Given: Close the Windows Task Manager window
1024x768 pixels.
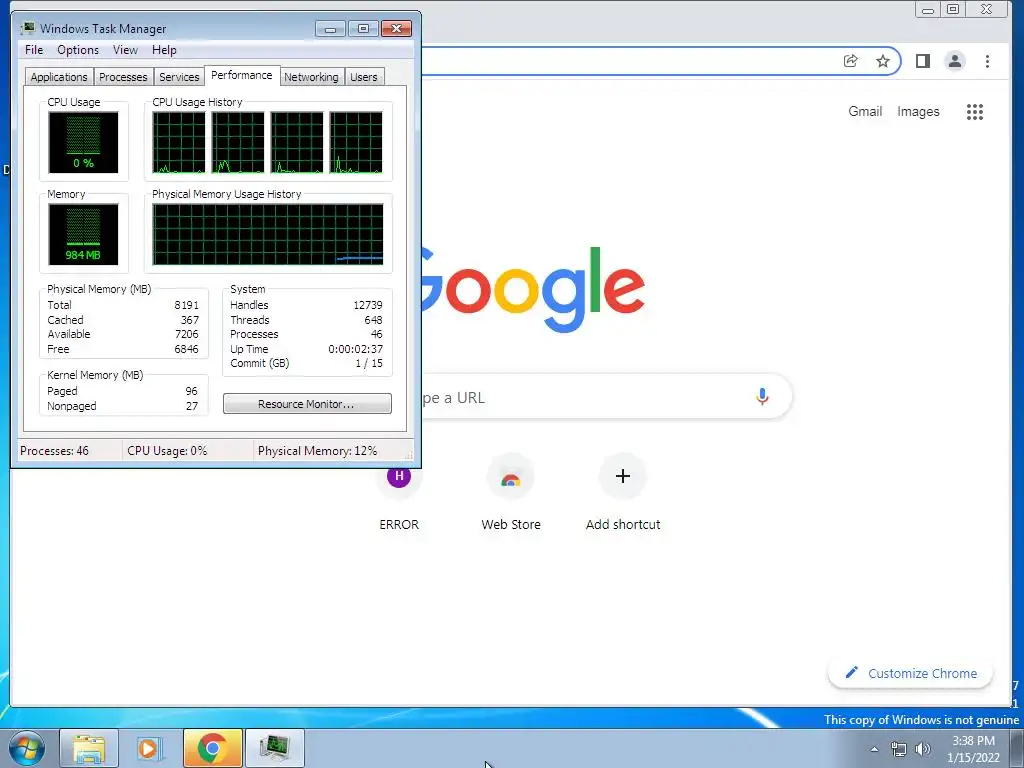Looking at the screenshot, I should pyautogui.click(x=396, y=29).
